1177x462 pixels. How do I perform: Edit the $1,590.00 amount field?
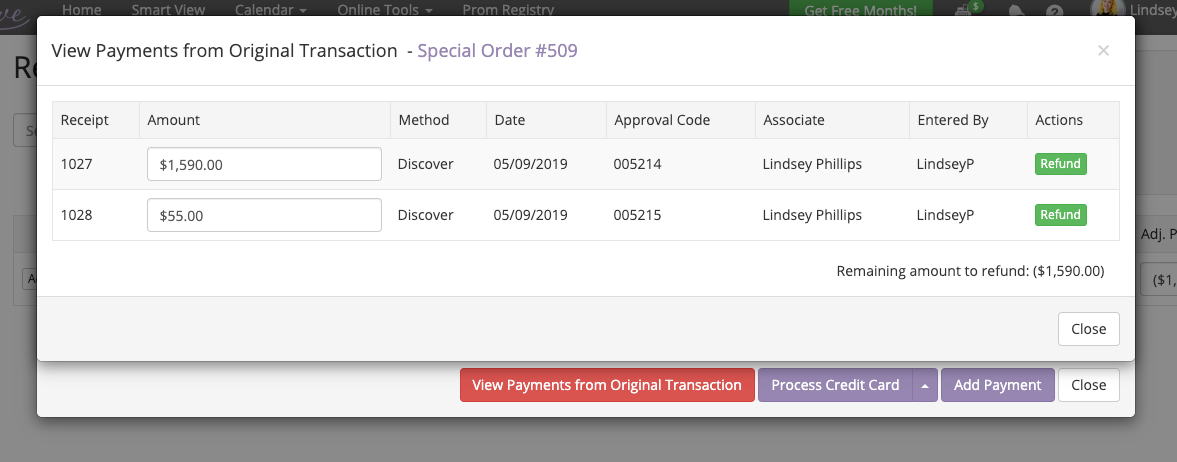pos(264,164)
